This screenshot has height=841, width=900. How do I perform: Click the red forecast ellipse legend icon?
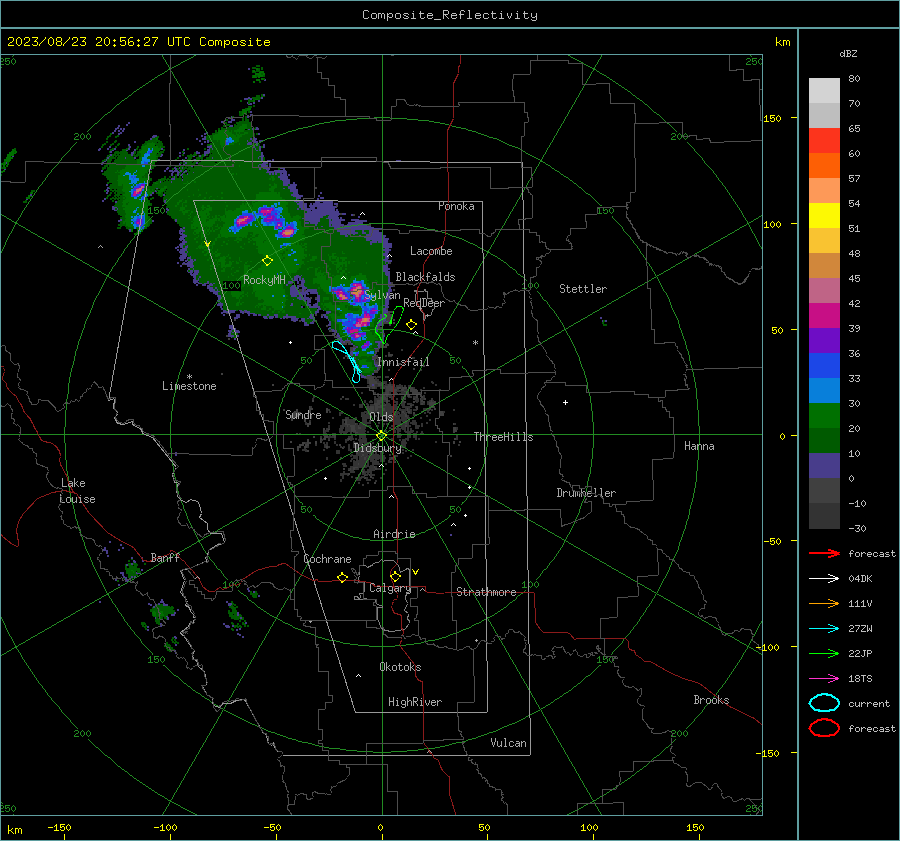point(824,728)
